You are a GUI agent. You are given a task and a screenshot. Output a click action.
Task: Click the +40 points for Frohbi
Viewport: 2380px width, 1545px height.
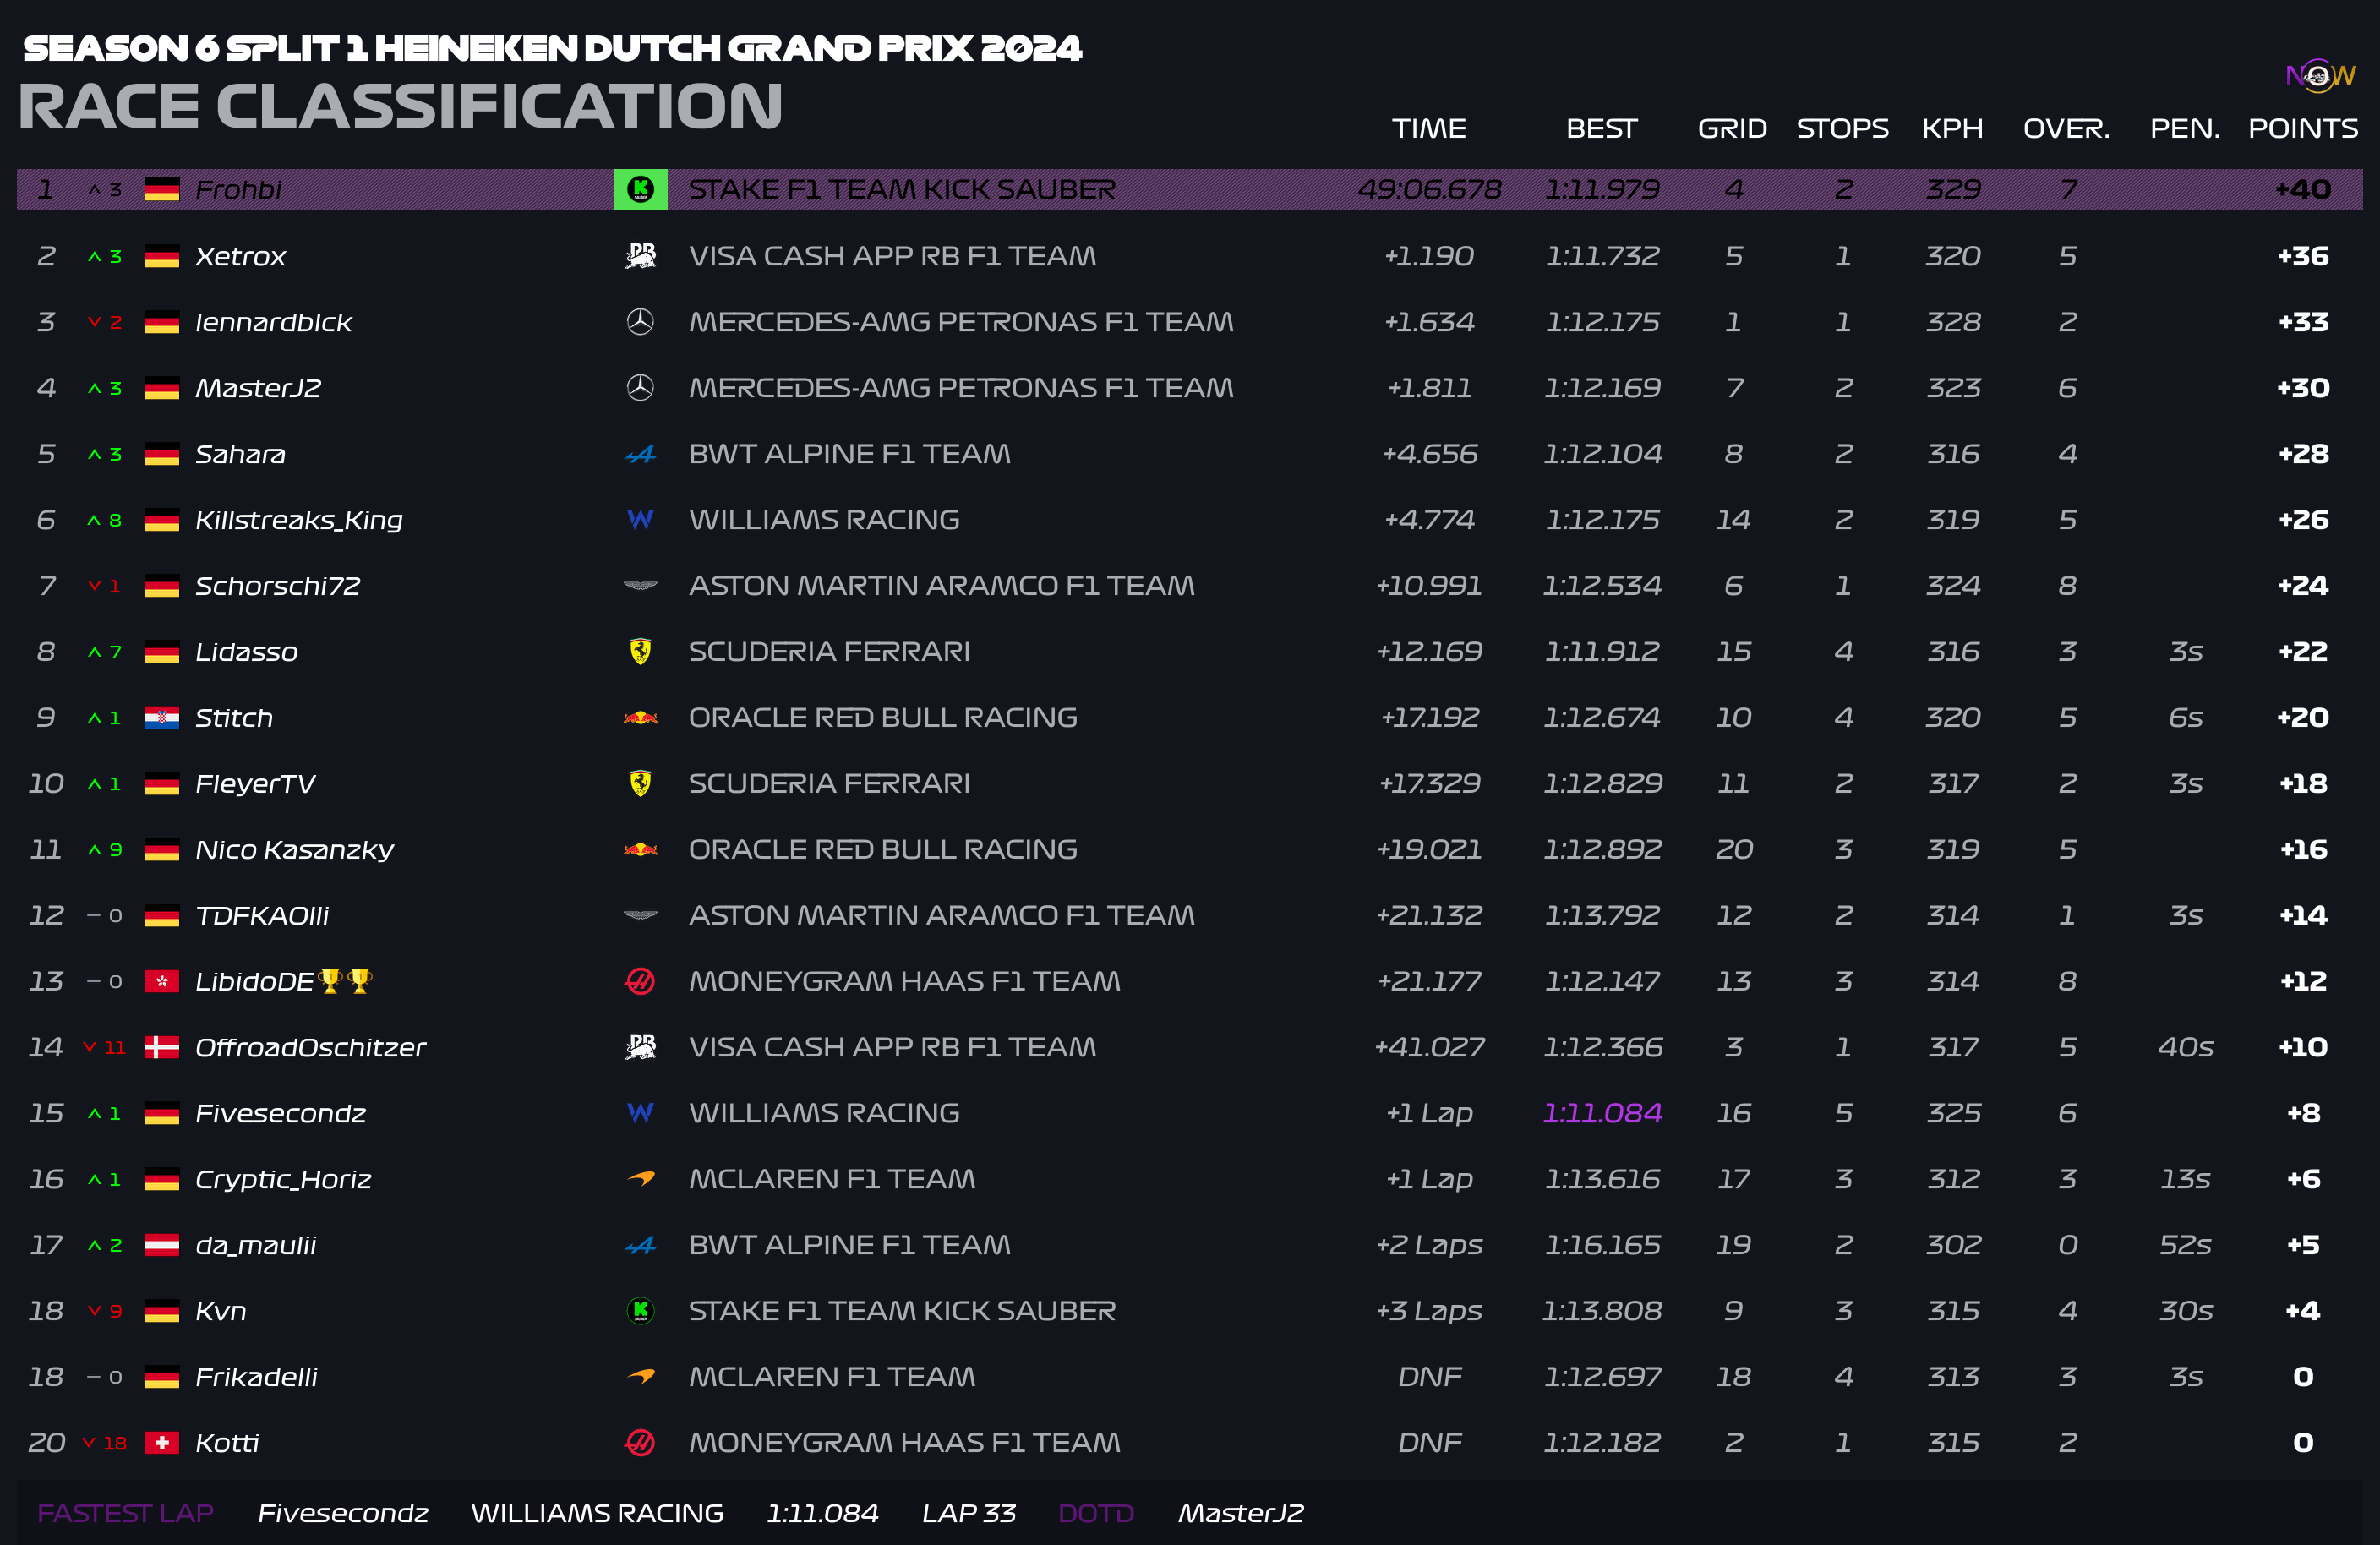point(2303,189)
